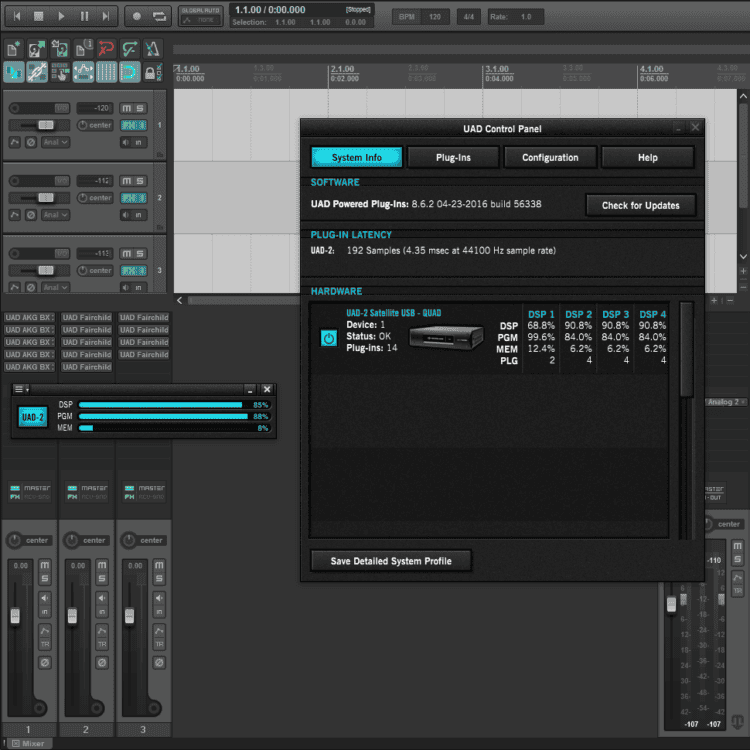Click the mixer channel 1 volume fader
This screenshot has width=750, height=750.
15,616
